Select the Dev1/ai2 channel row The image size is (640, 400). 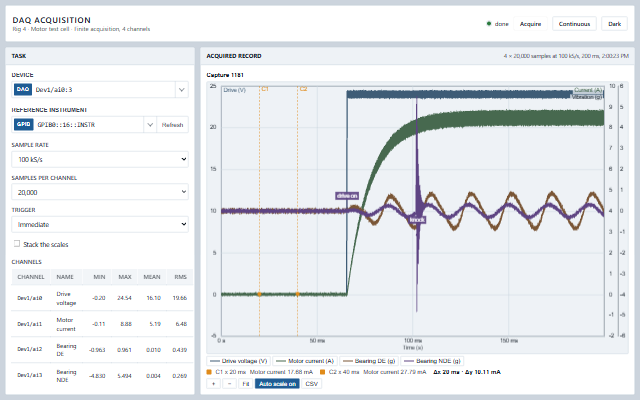(x=102, y=349)
